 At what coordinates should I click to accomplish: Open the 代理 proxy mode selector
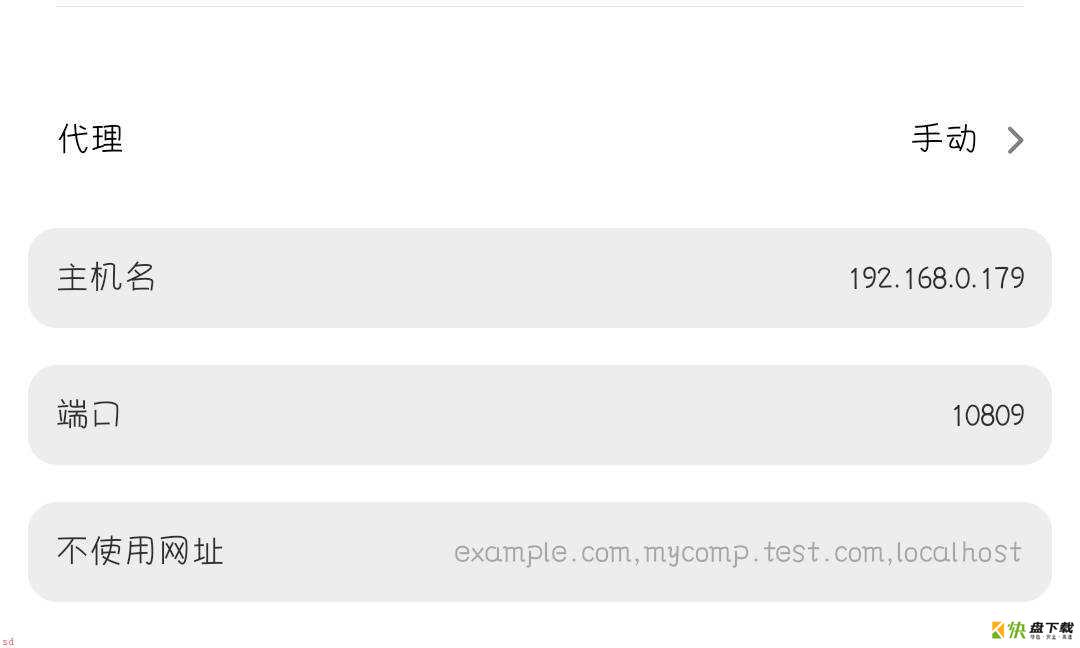540,140
